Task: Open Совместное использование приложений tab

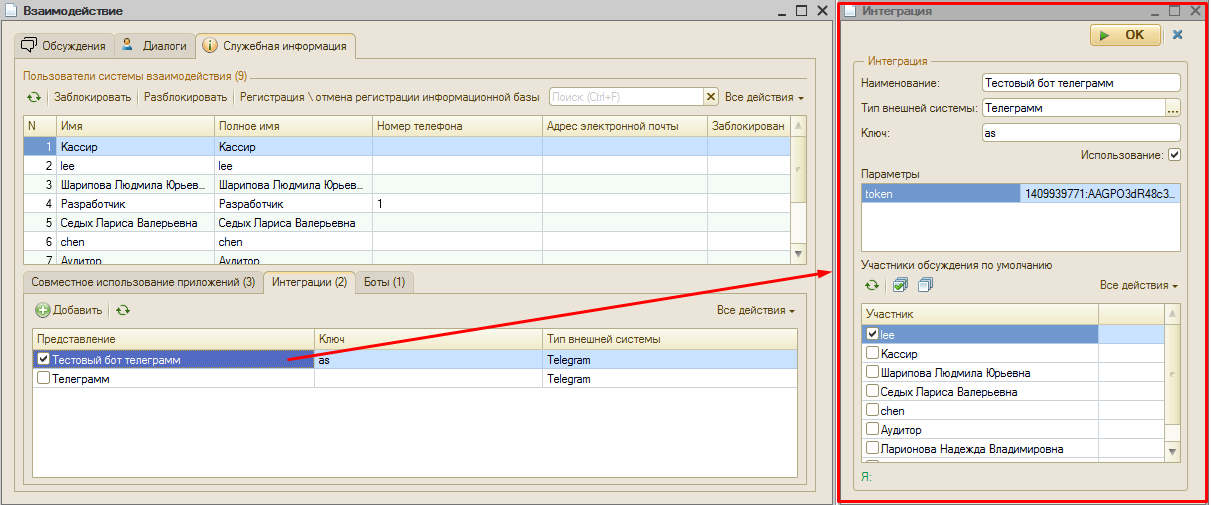Action: 143,283
